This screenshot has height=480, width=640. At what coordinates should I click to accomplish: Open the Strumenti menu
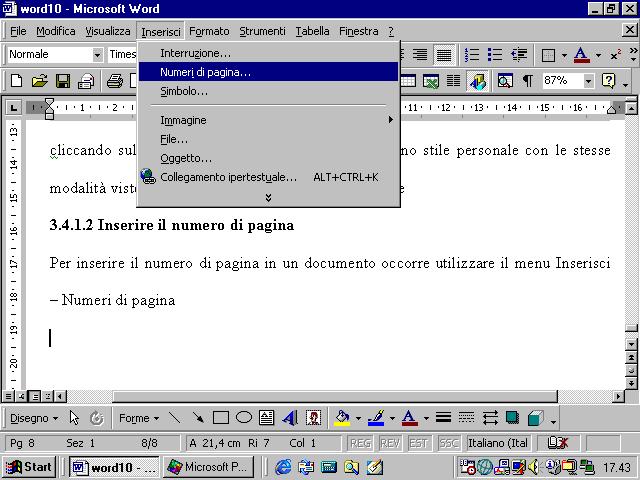(x=262, y=31)
